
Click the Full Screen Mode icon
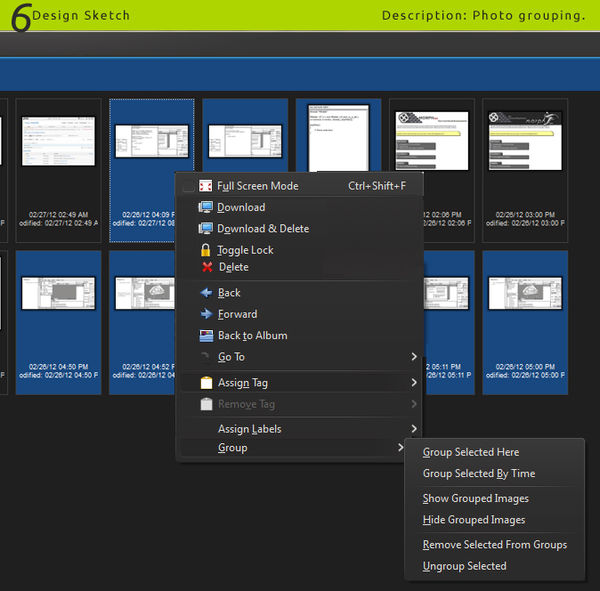[206, 186]
